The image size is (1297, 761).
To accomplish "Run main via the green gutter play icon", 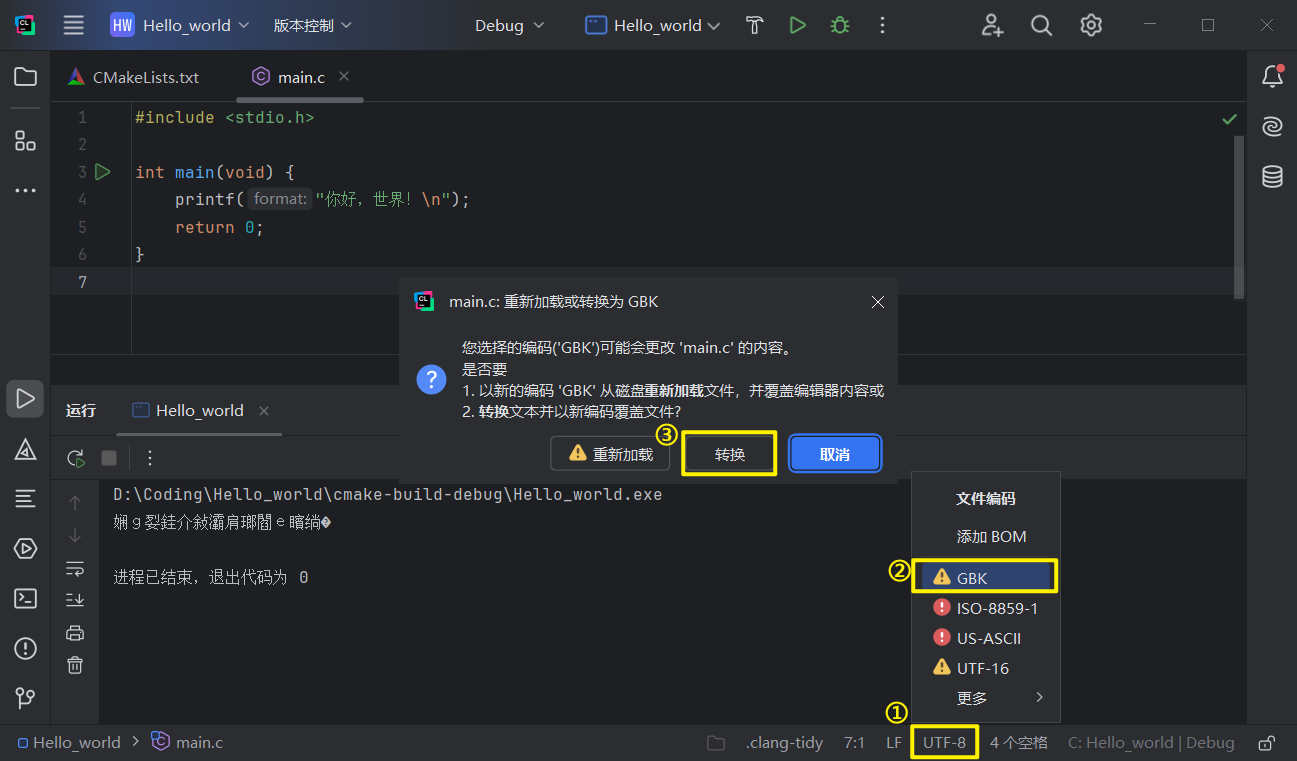I will (x=103, y=171).
